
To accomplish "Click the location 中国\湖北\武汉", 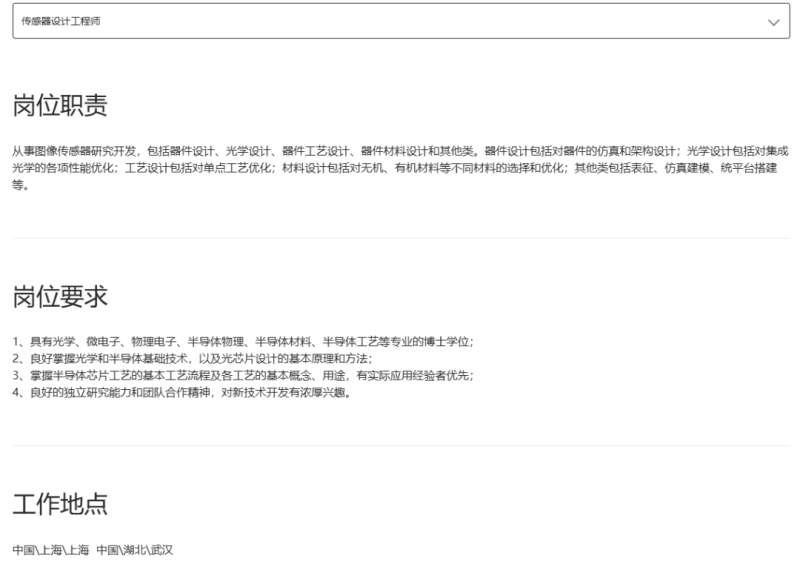I will click(x=135, y=550).
